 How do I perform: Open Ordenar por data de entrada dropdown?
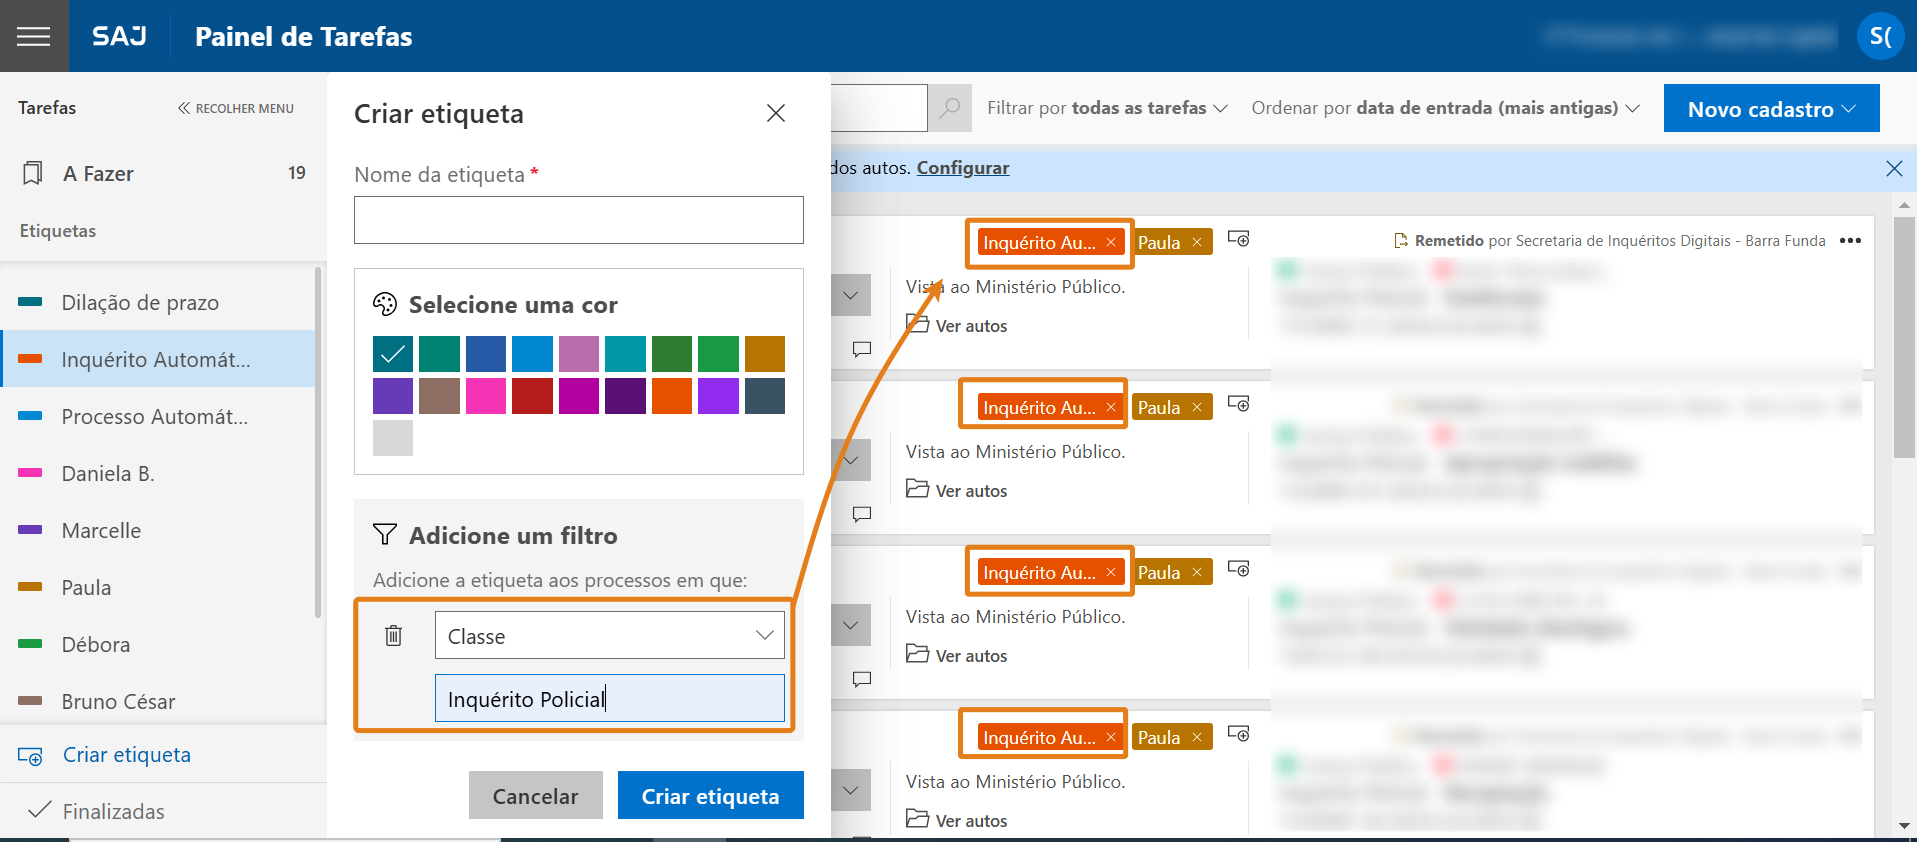click(x=1444, y=108)
